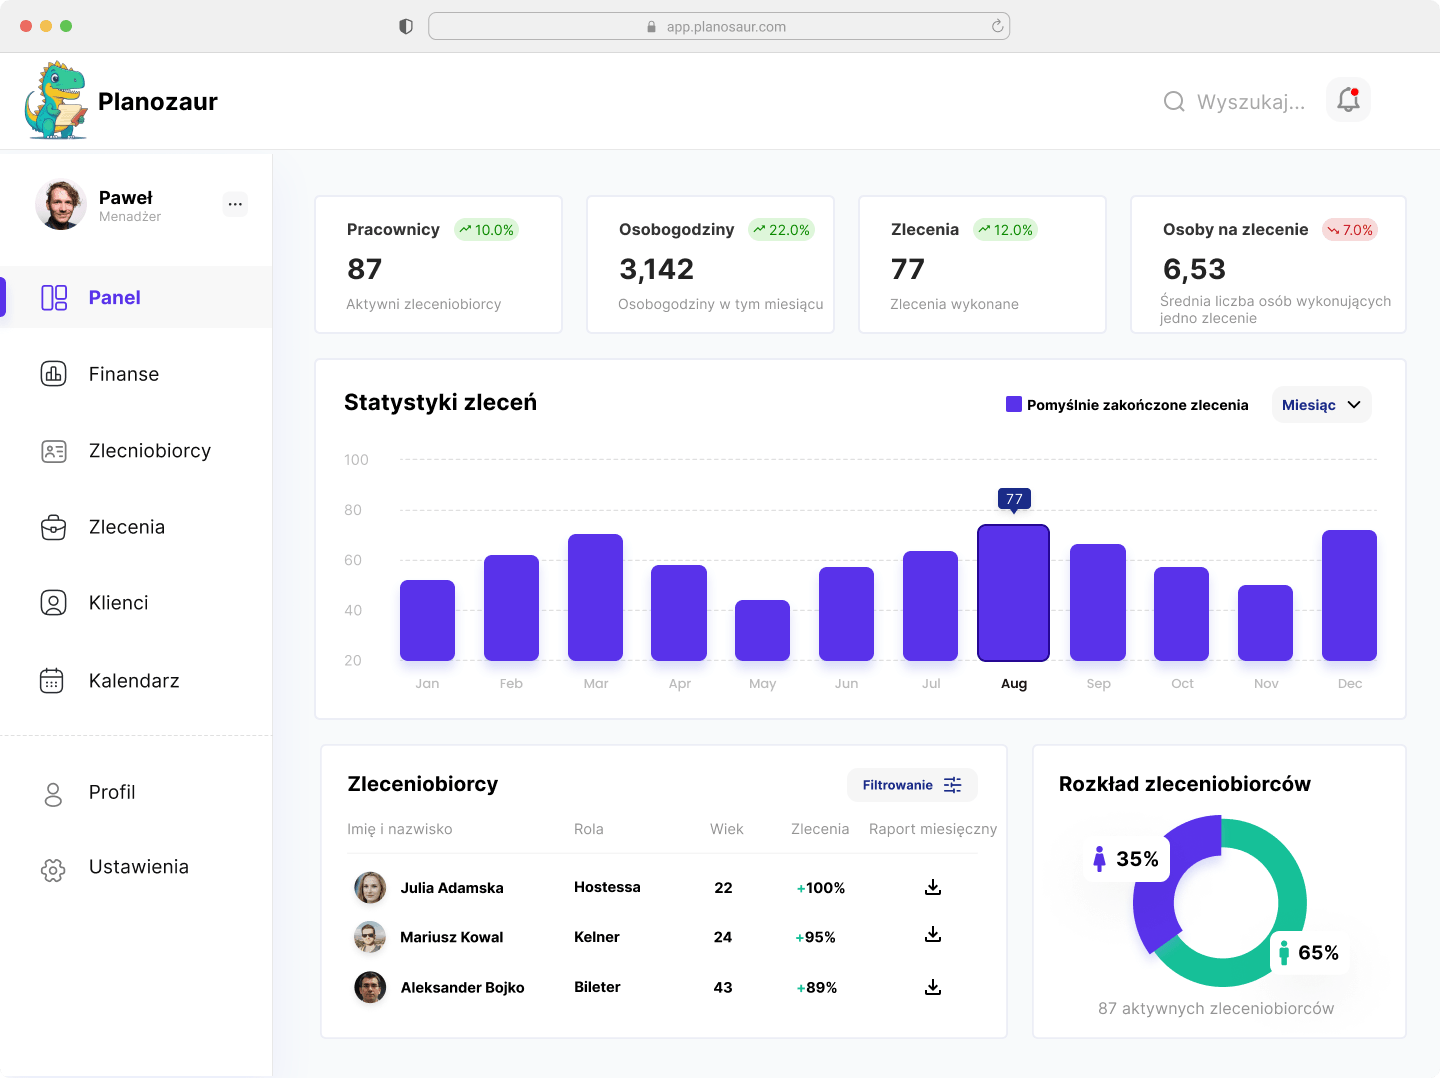
Task: Click the Zlecenia briefcase icon
Action: point(53,527)
